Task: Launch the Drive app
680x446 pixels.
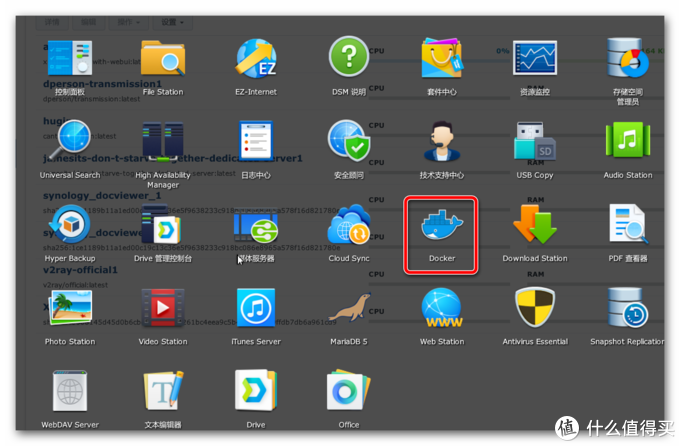Action: pos(256,390)
